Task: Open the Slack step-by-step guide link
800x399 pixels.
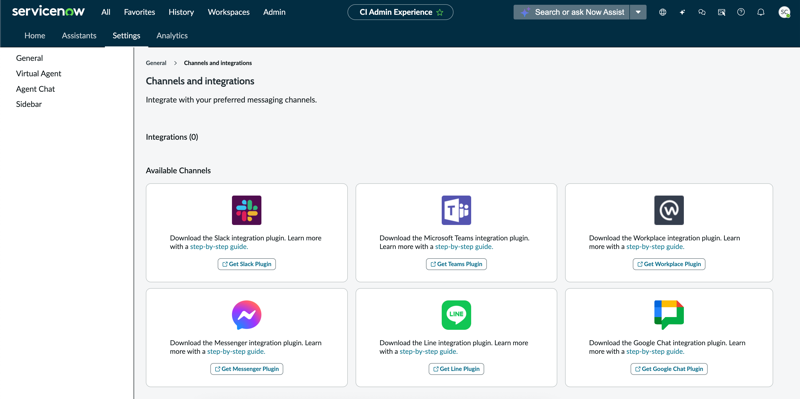Action: tap(219, 246)
